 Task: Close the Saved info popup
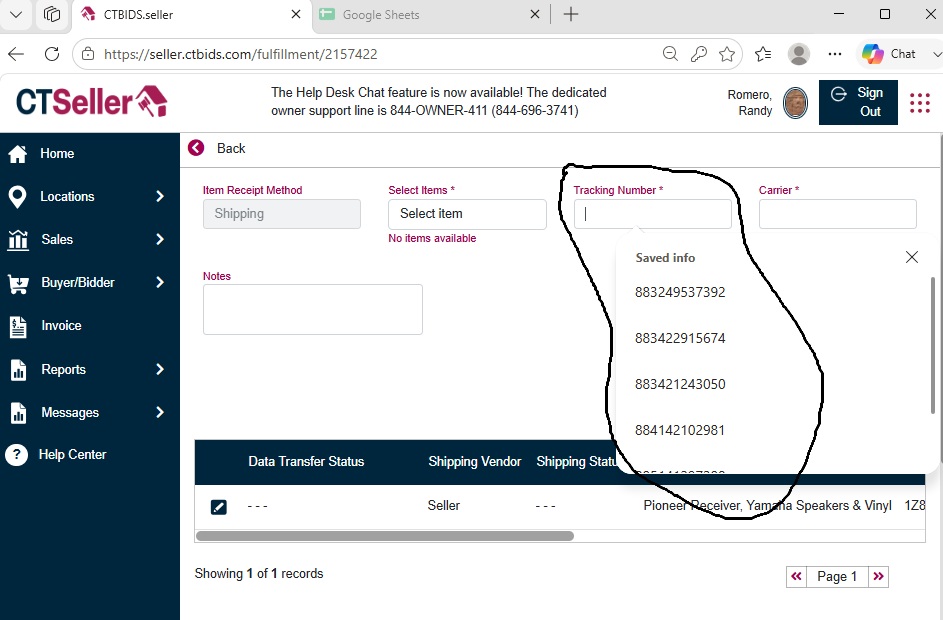coord(912,257)
